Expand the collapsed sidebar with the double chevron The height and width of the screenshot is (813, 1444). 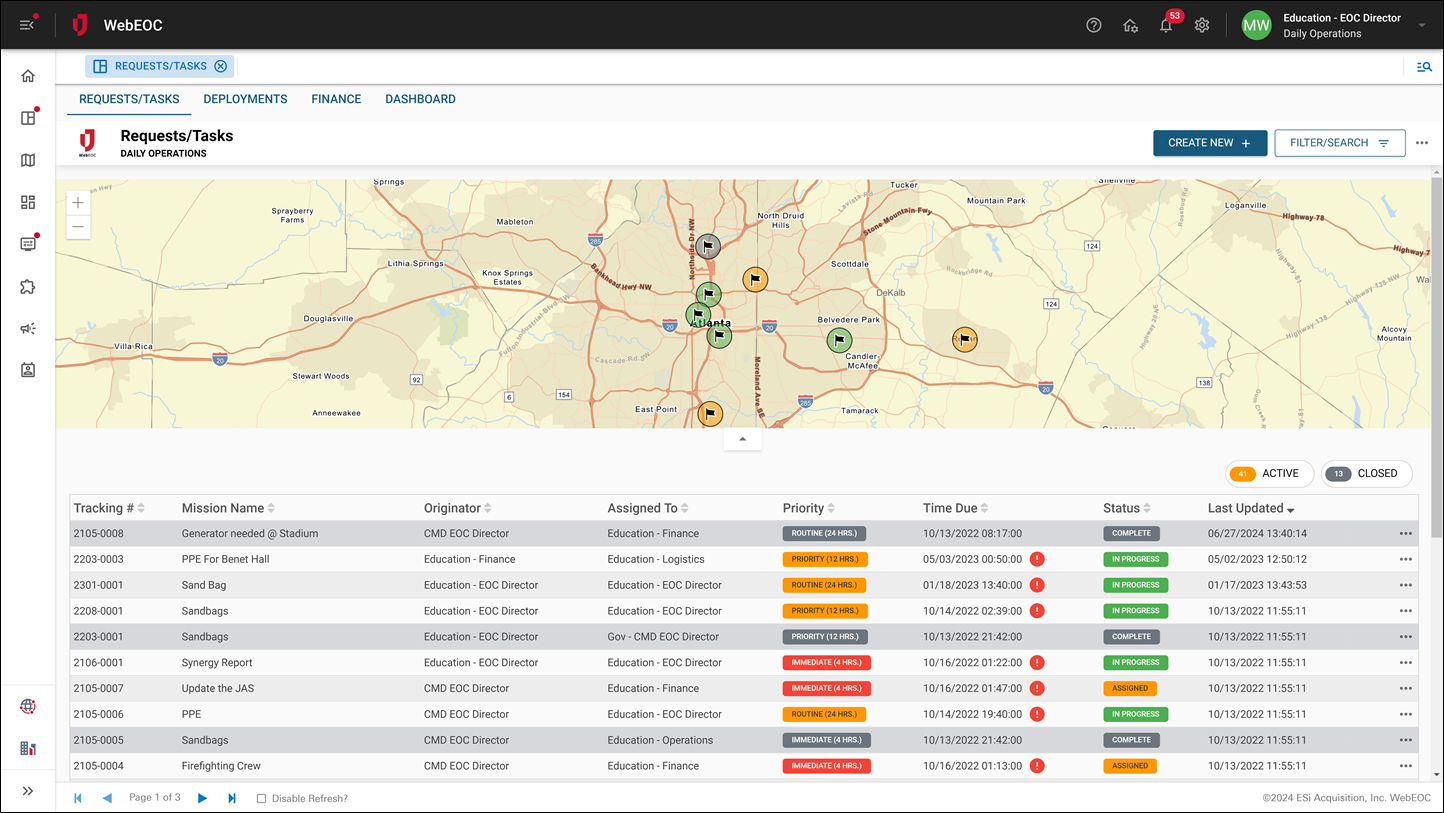27,790
